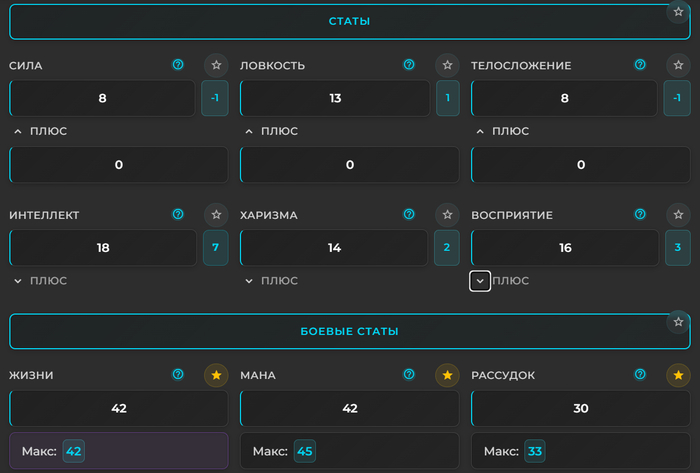Show help for Телосложение stat
Screen dimensions: 700x473
click(x=640, y=65)
